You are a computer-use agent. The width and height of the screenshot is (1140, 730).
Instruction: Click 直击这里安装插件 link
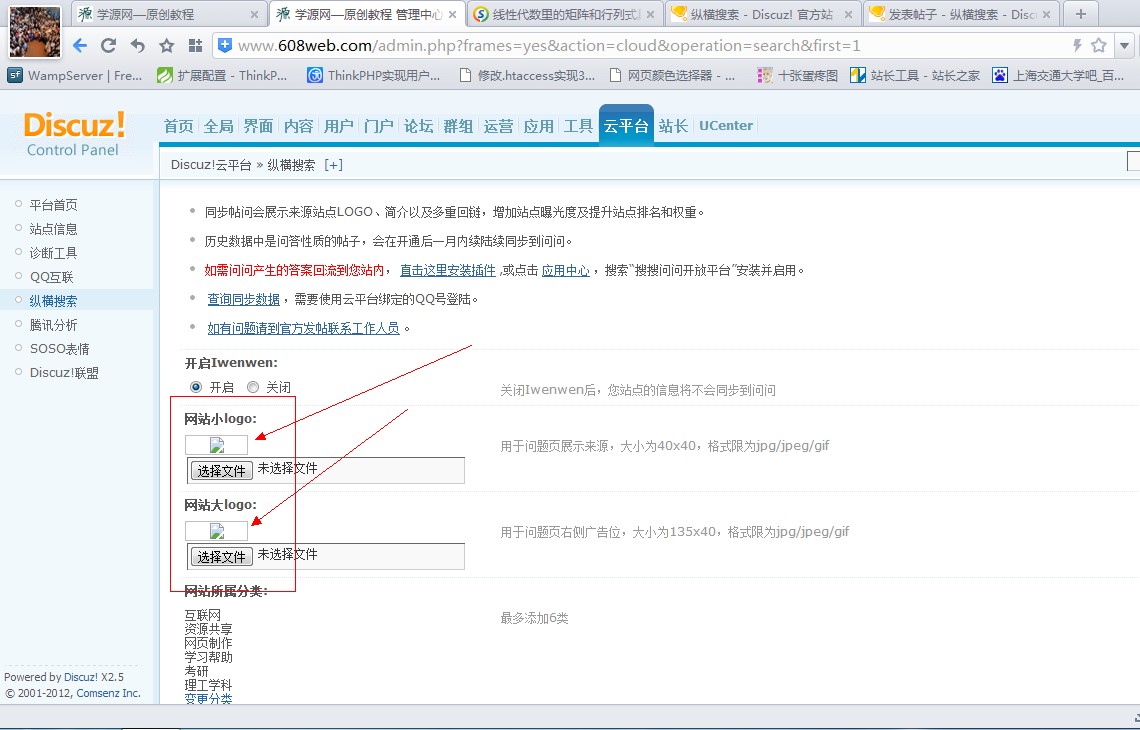click(448, 270)
